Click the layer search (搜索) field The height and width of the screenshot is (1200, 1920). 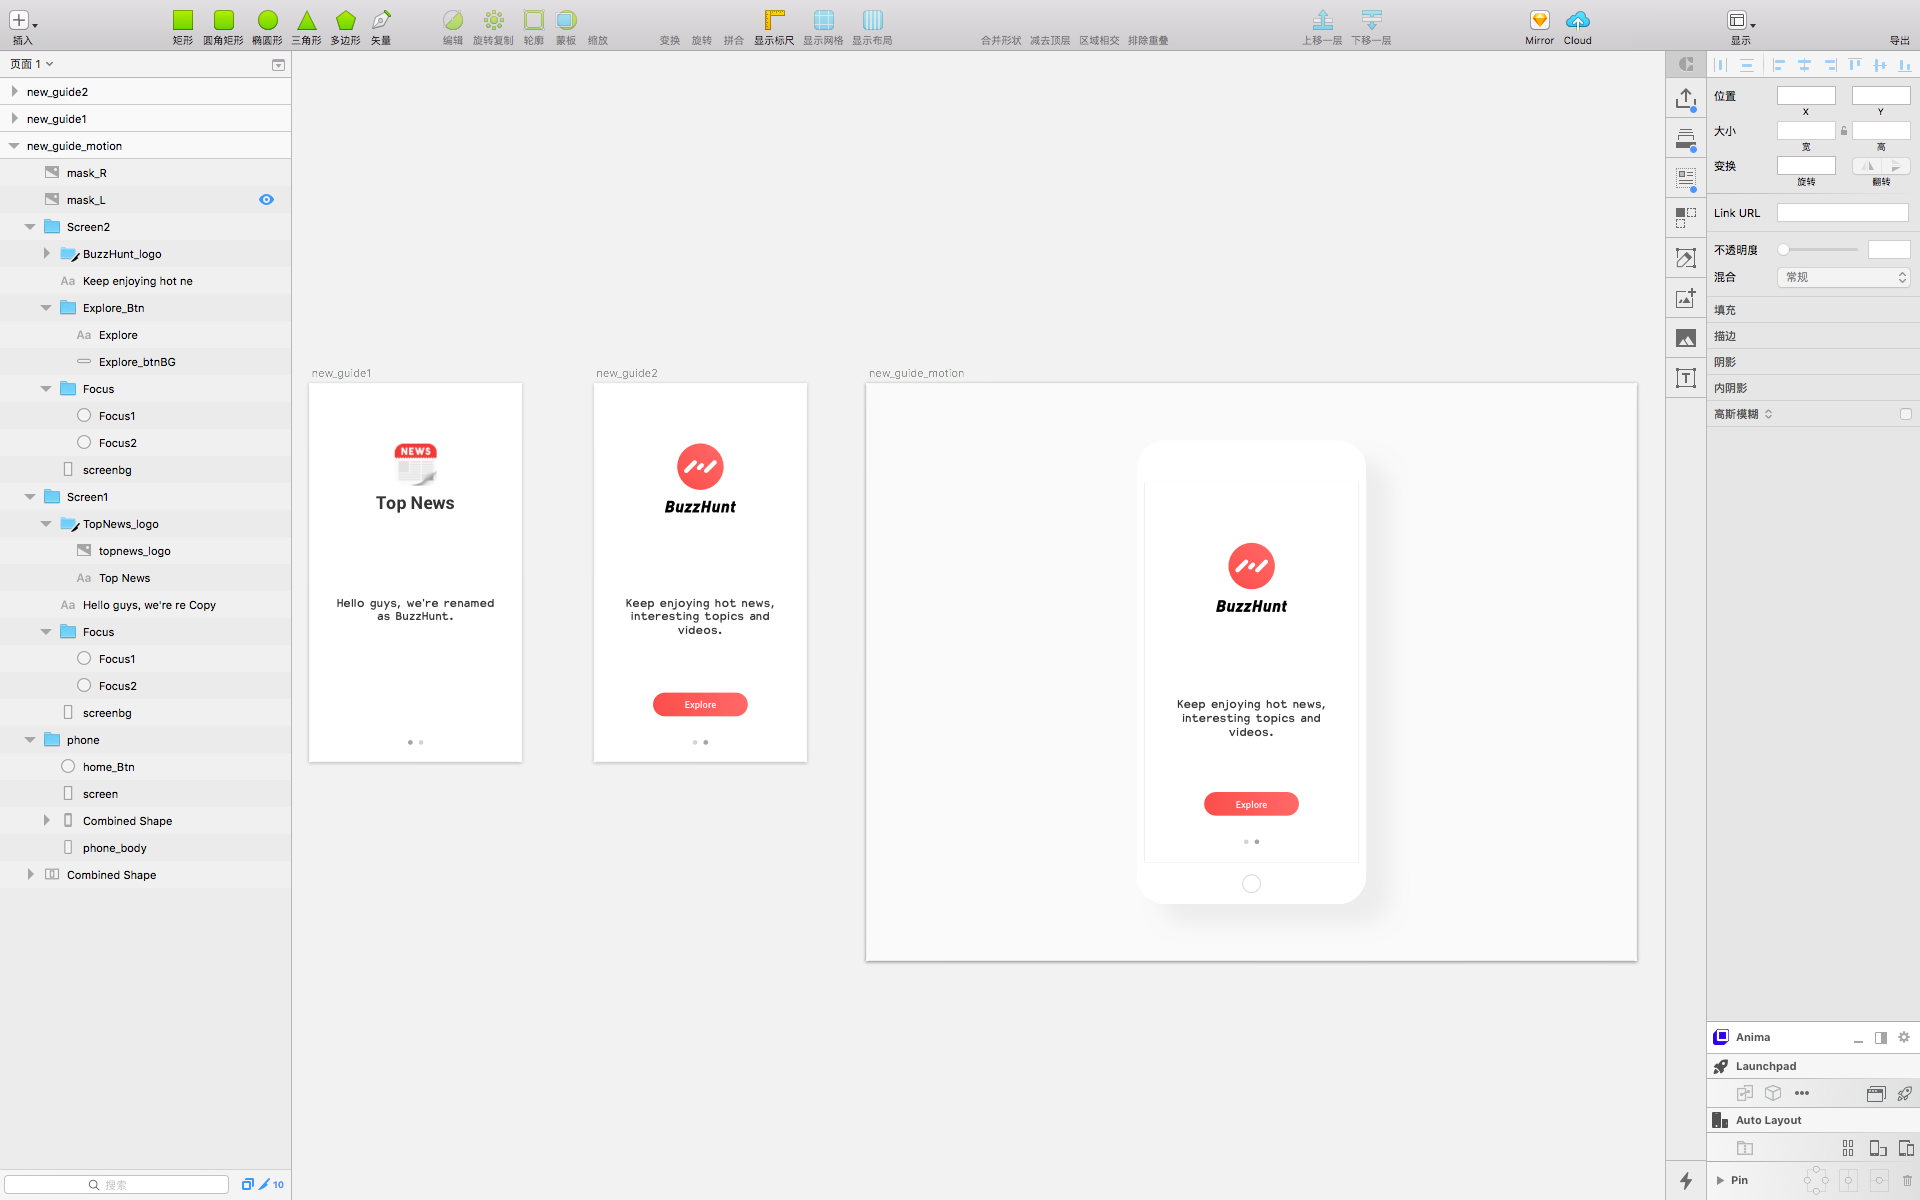[117, 1185]
